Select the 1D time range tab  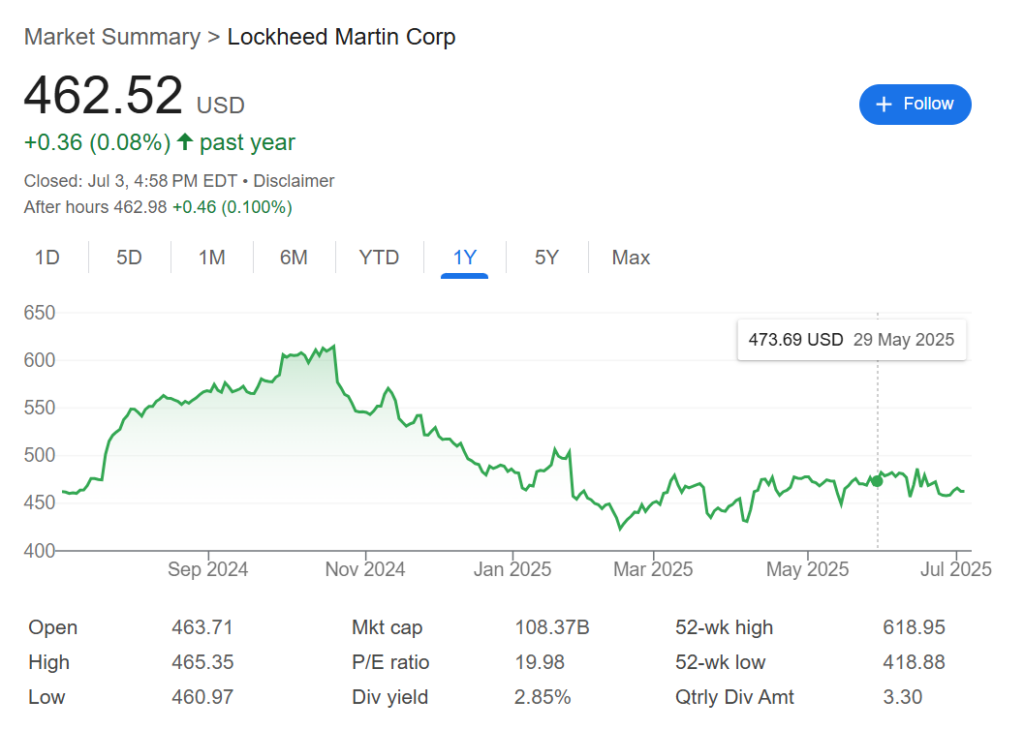click(47, 257)
